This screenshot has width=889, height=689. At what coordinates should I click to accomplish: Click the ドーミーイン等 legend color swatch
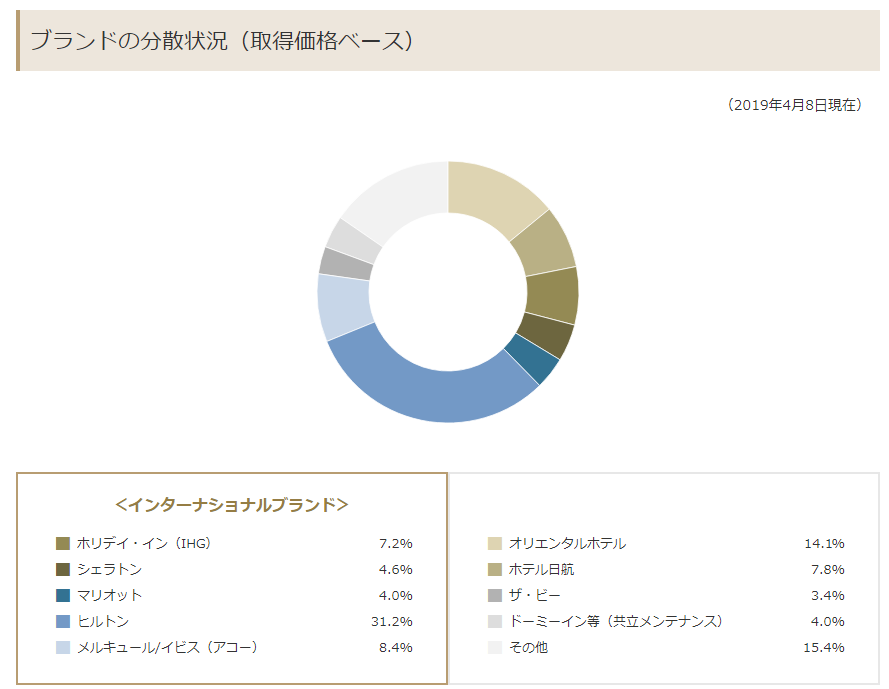495,622
